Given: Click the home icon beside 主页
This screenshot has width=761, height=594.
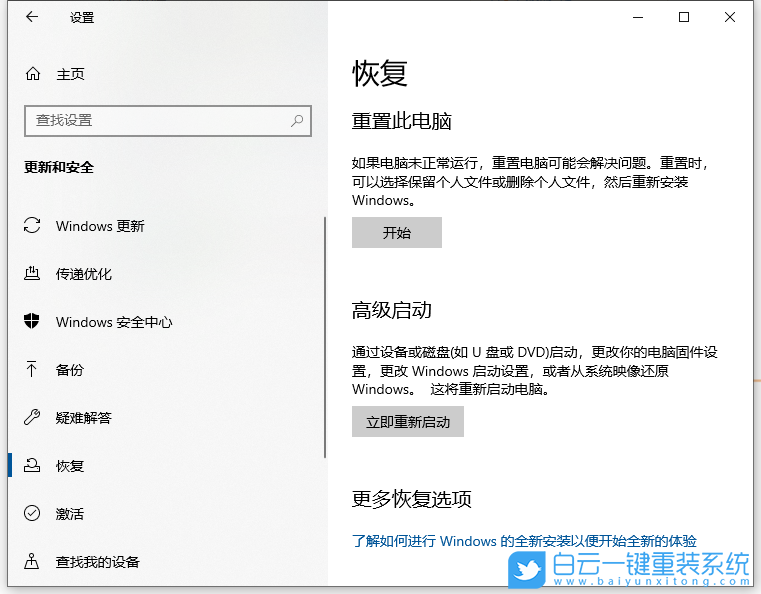Looking at the screenshot, I should (x=33, y=74).
